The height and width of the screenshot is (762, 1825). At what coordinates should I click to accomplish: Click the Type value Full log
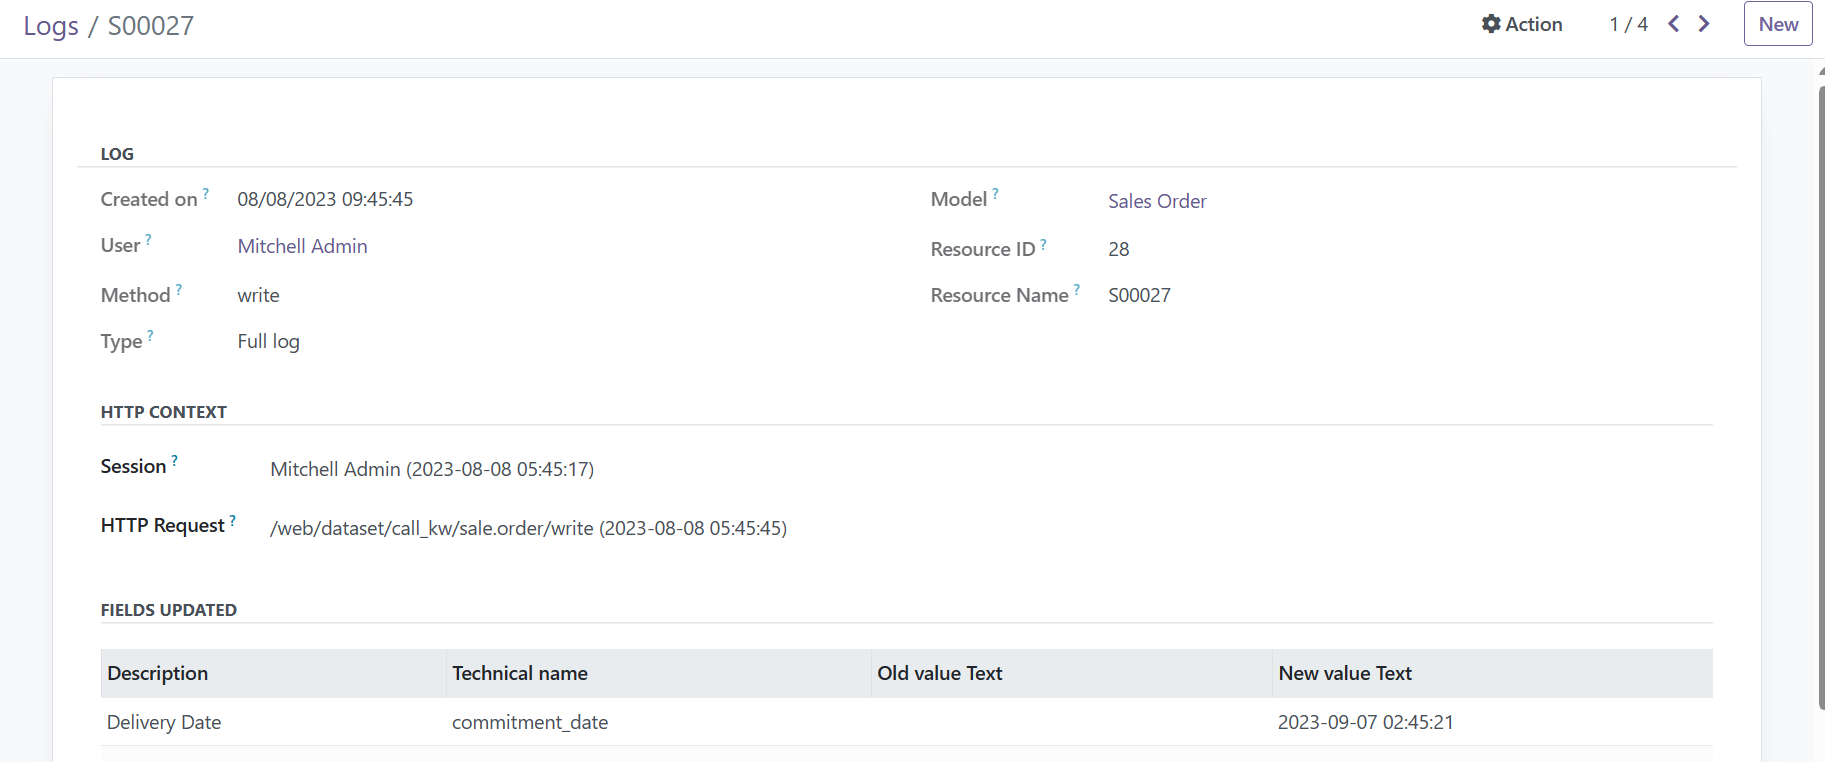[x=268, y=341]
